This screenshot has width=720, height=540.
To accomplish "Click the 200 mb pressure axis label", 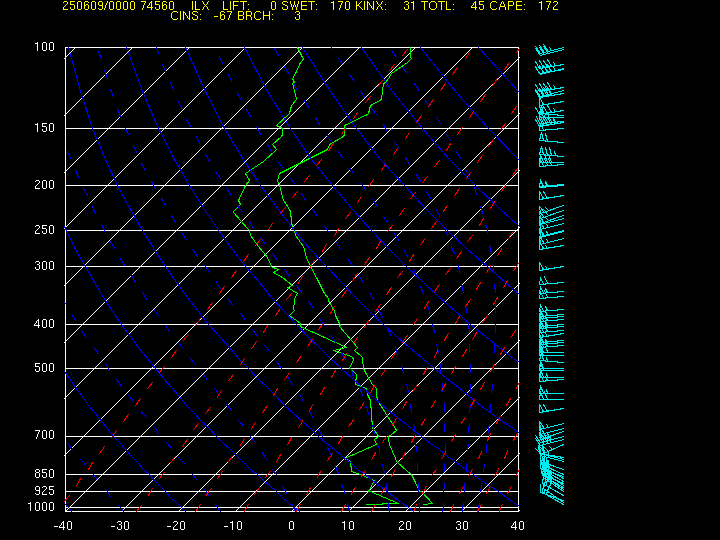I will point(45,185).
